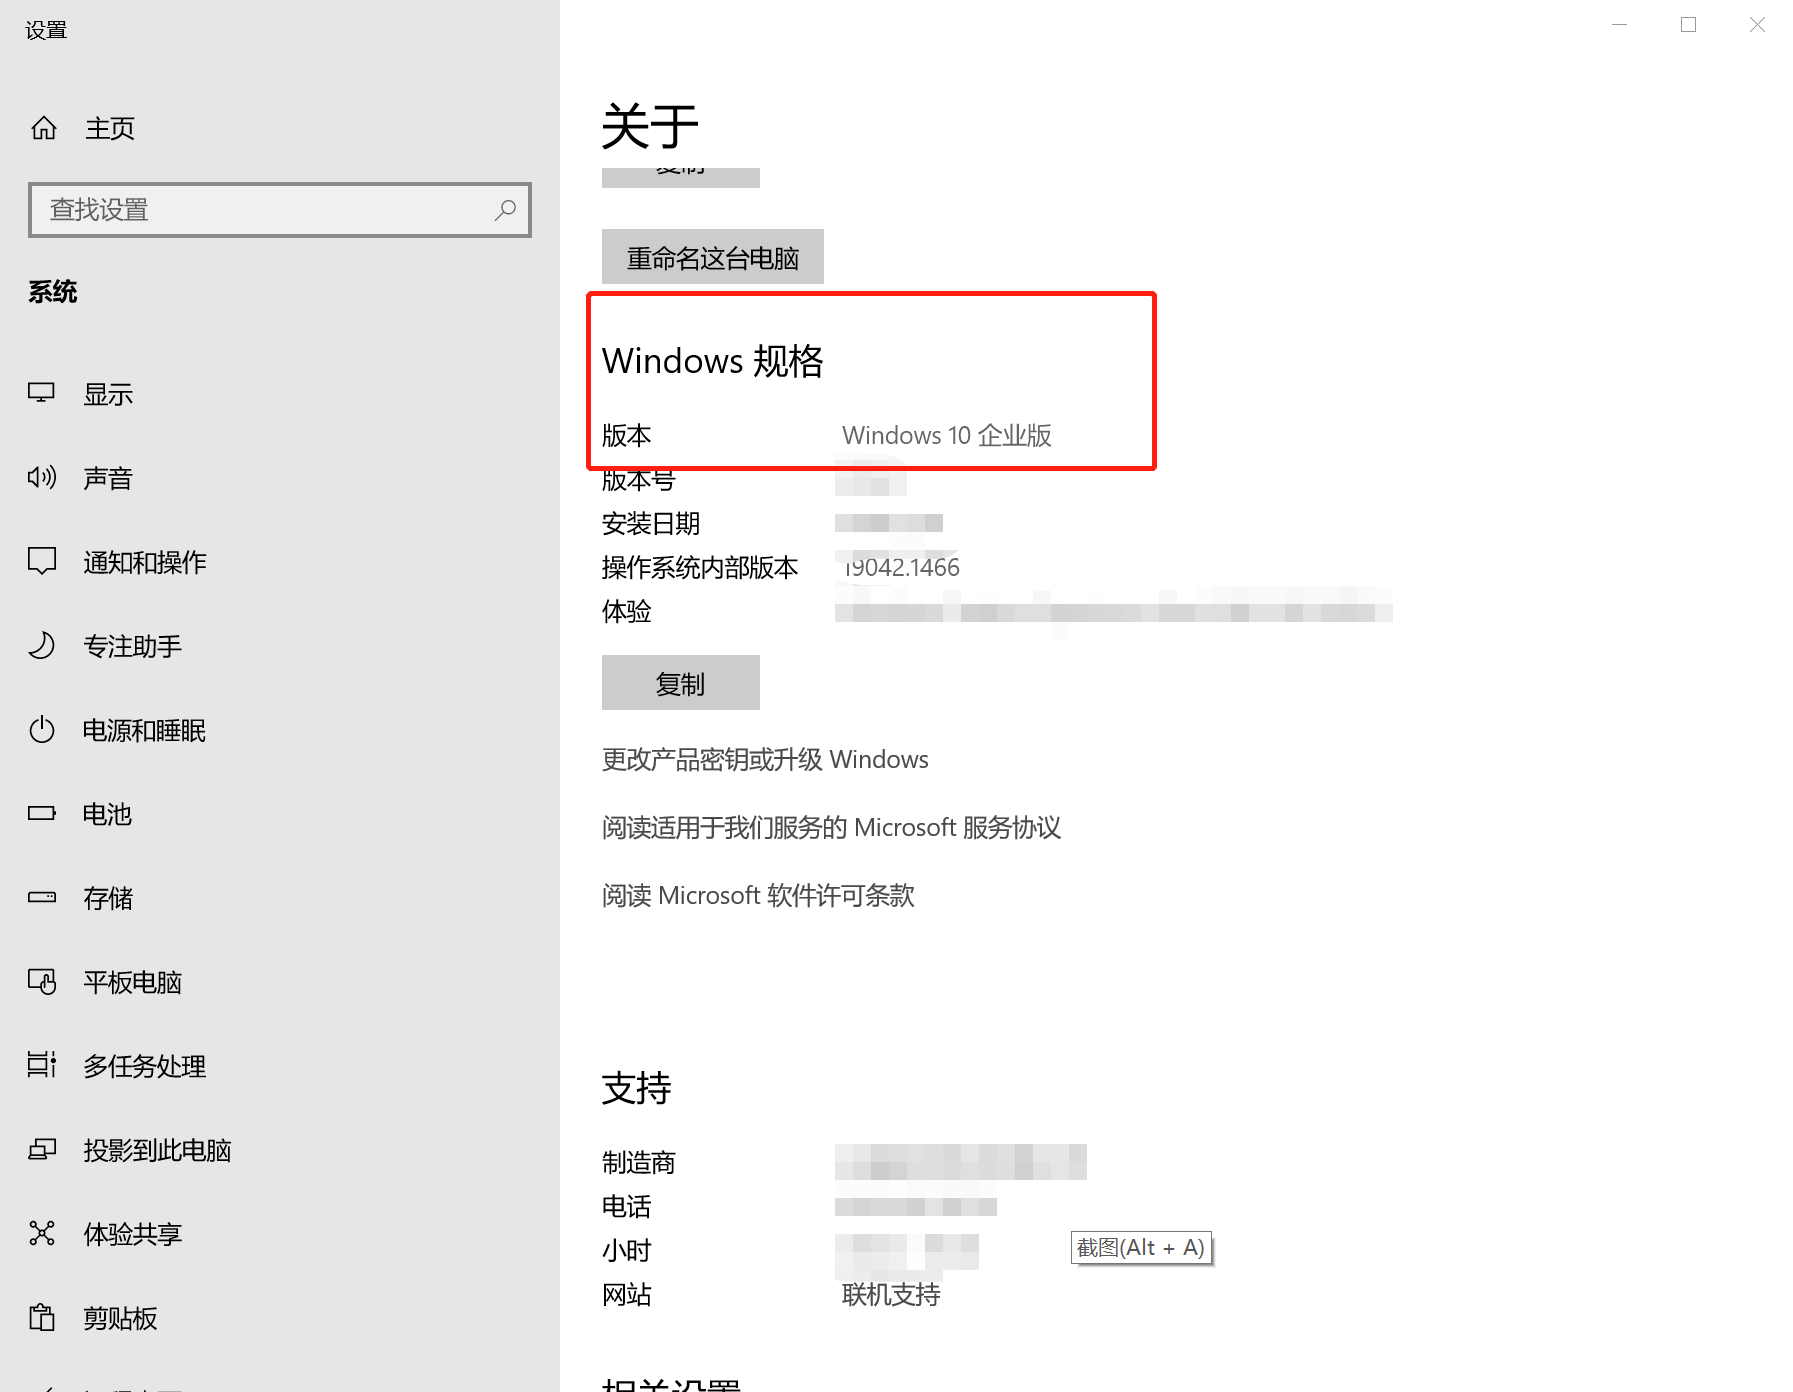Click the 系统 sidebar heading
The width and height of the screenshot is (1793, 1392).
(x=53, y=292)
